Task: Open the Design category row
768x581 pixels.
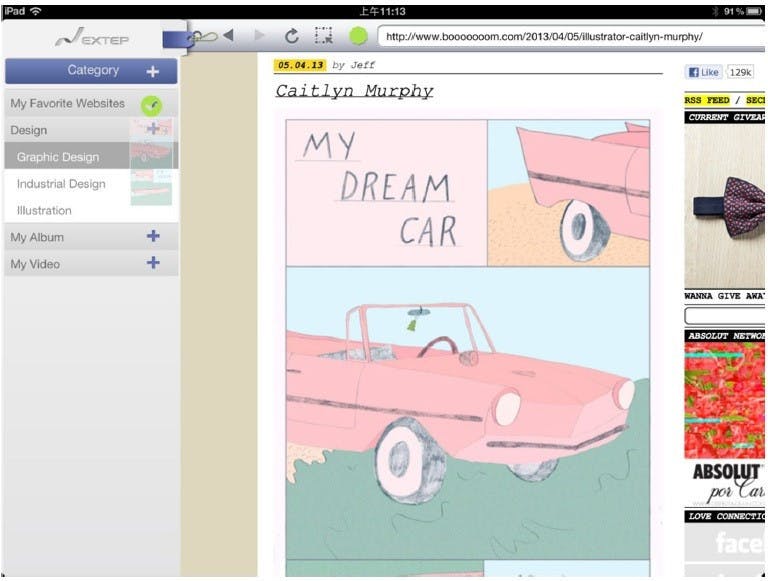Action: tap(91, 130)
